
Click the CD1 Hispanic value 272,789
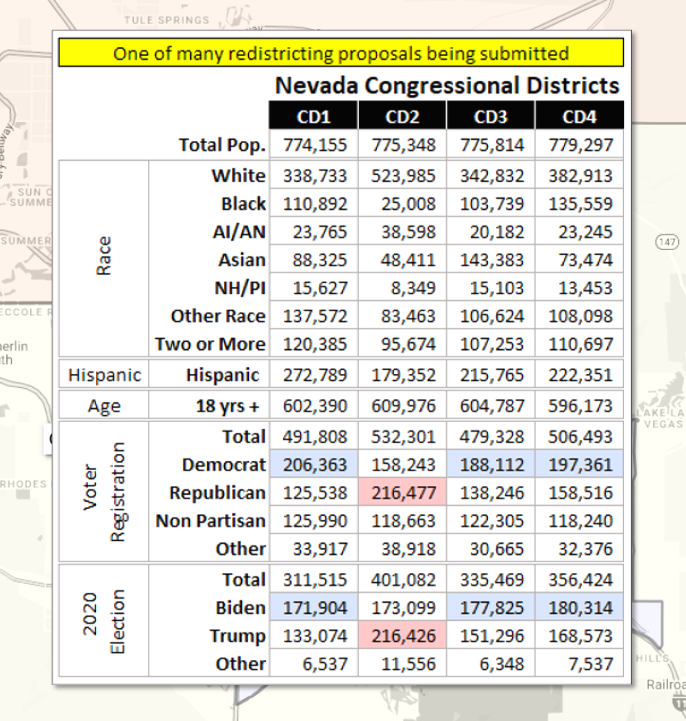point(312,376)
